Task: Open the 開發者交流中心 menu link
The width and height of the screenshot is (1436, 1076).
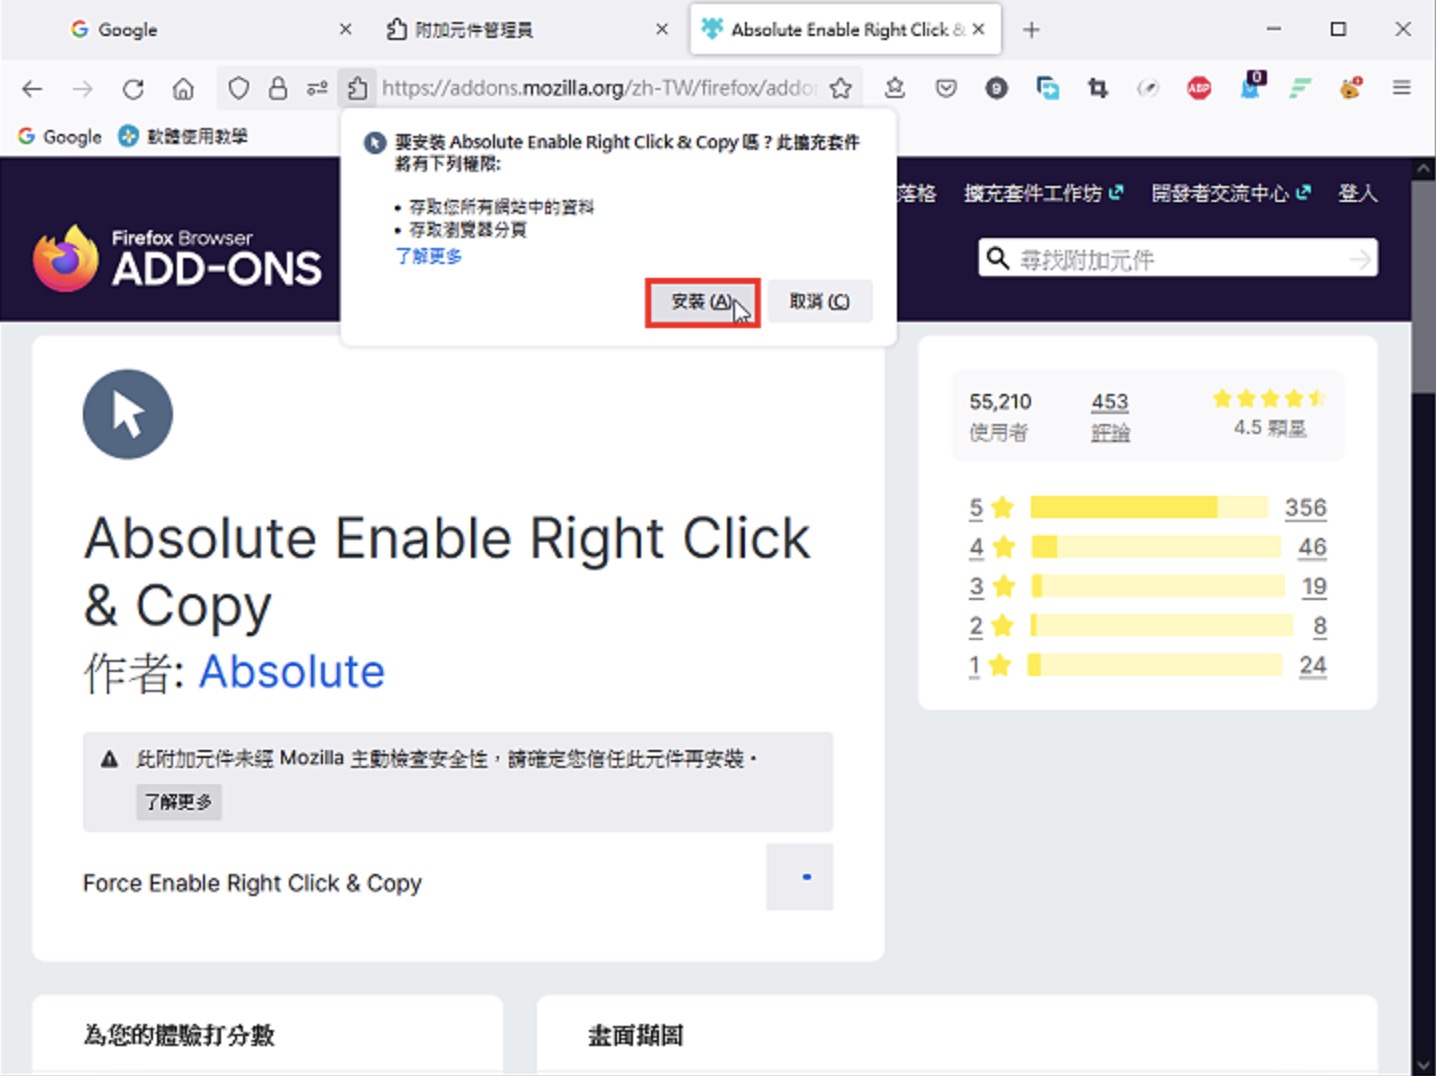Action: click(x=1230, y=193)
